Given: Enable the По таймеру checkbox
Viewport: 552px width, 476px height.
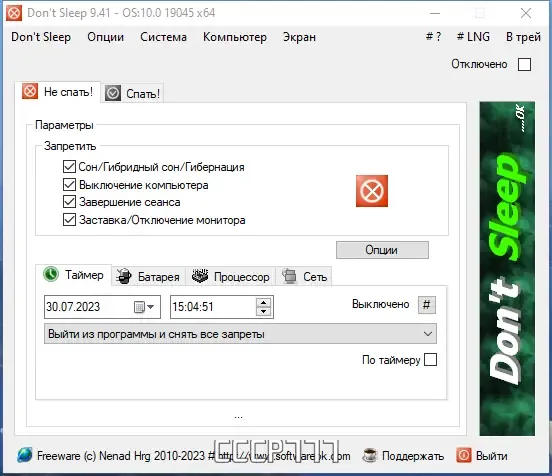Looking at the screenshot, I should (431, 360).
